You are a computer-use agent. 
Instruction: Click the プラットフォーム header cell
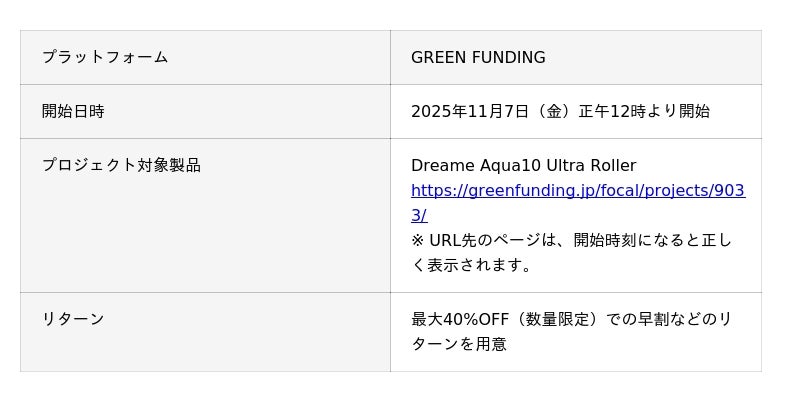click(x=105, y=57)
